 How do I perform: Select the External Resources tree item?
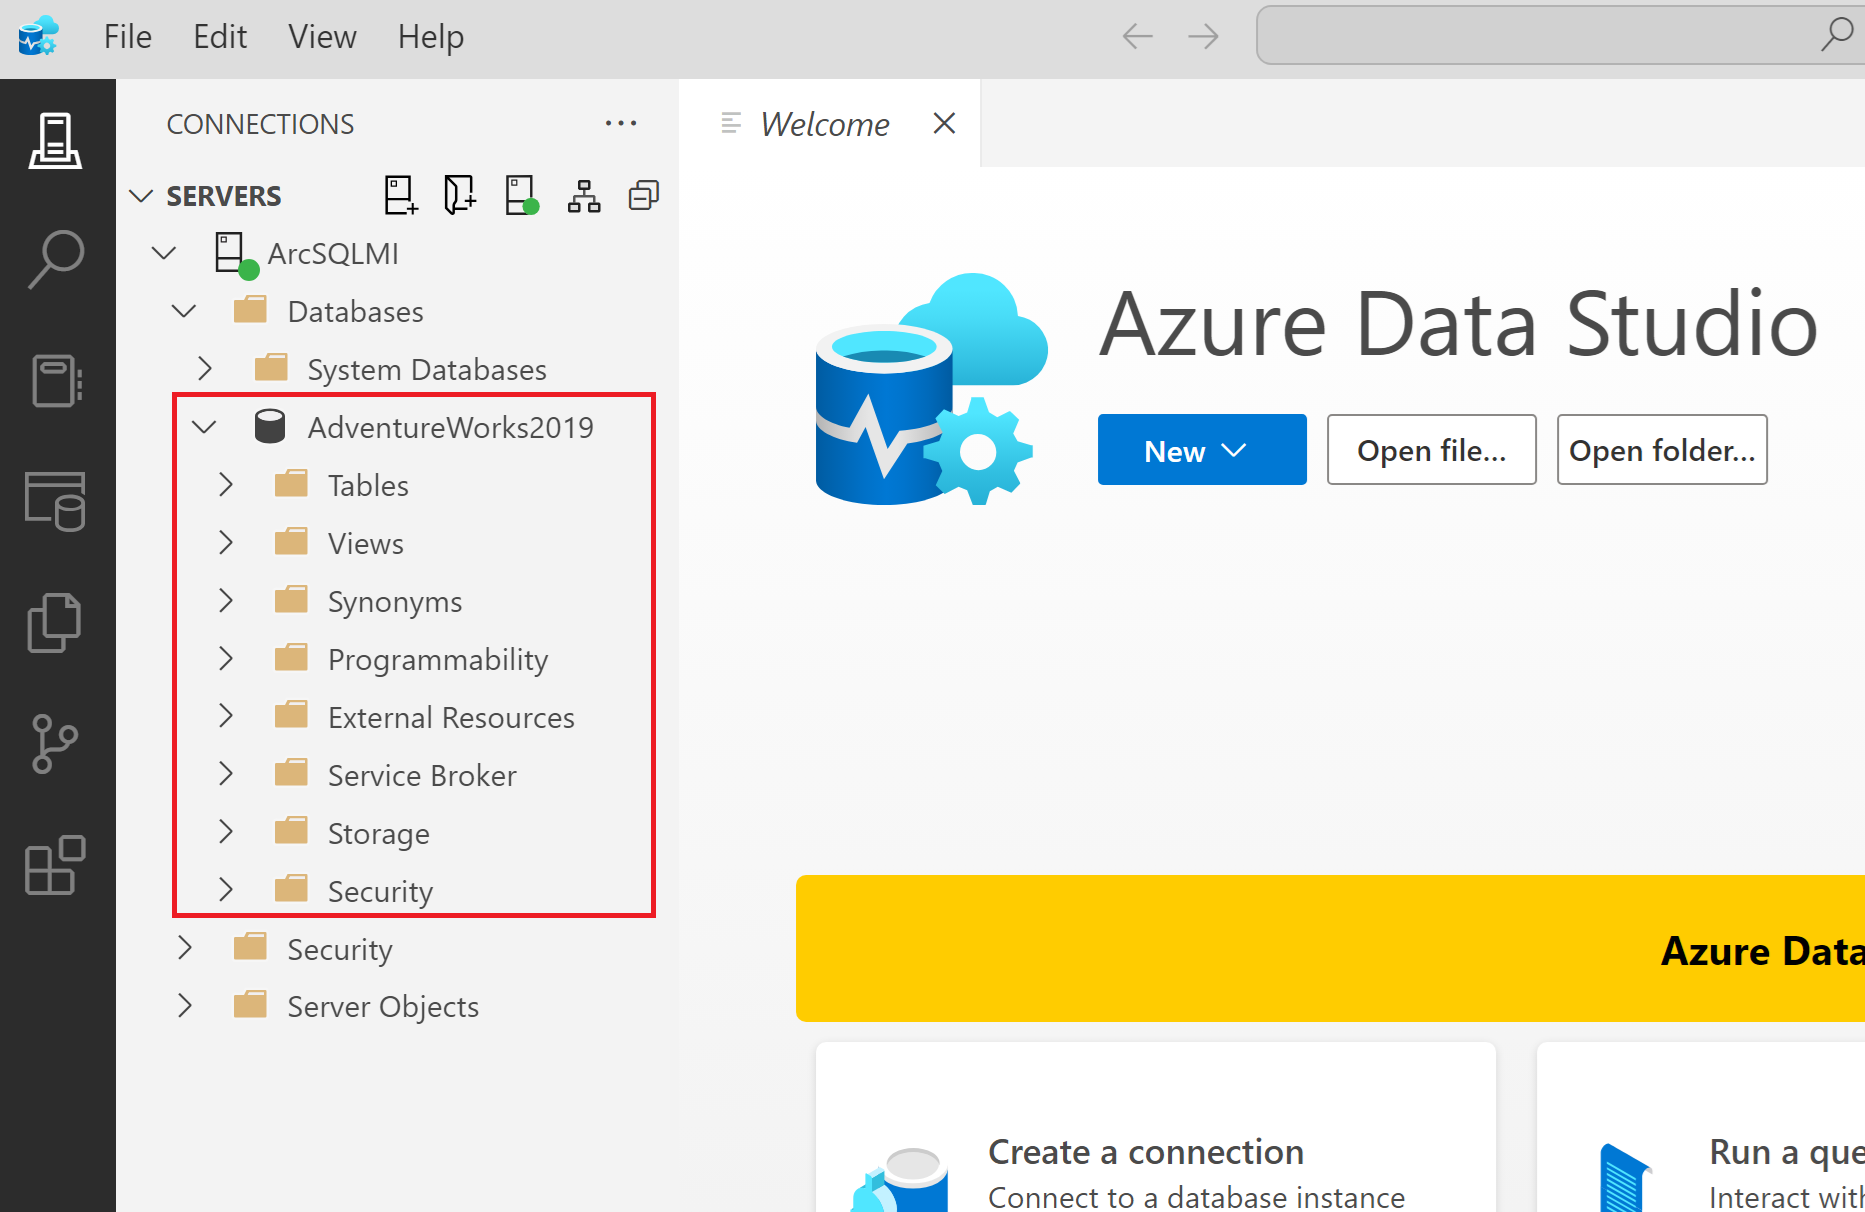point(451,718)
